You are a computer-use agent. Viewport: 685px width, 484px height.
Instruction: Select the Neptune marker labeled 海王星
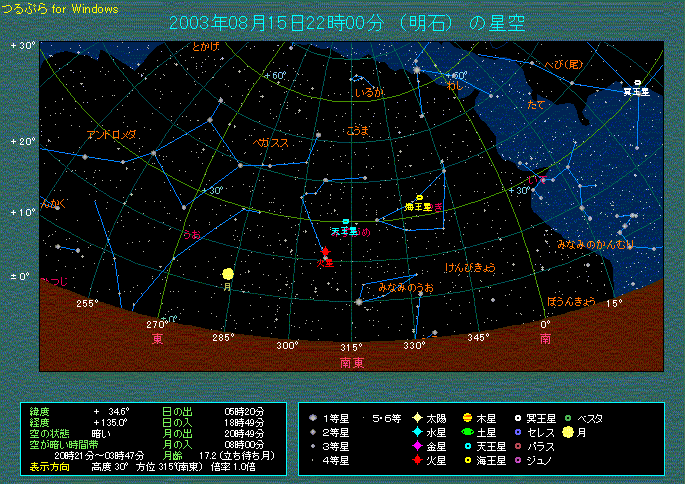coord(419,197)
